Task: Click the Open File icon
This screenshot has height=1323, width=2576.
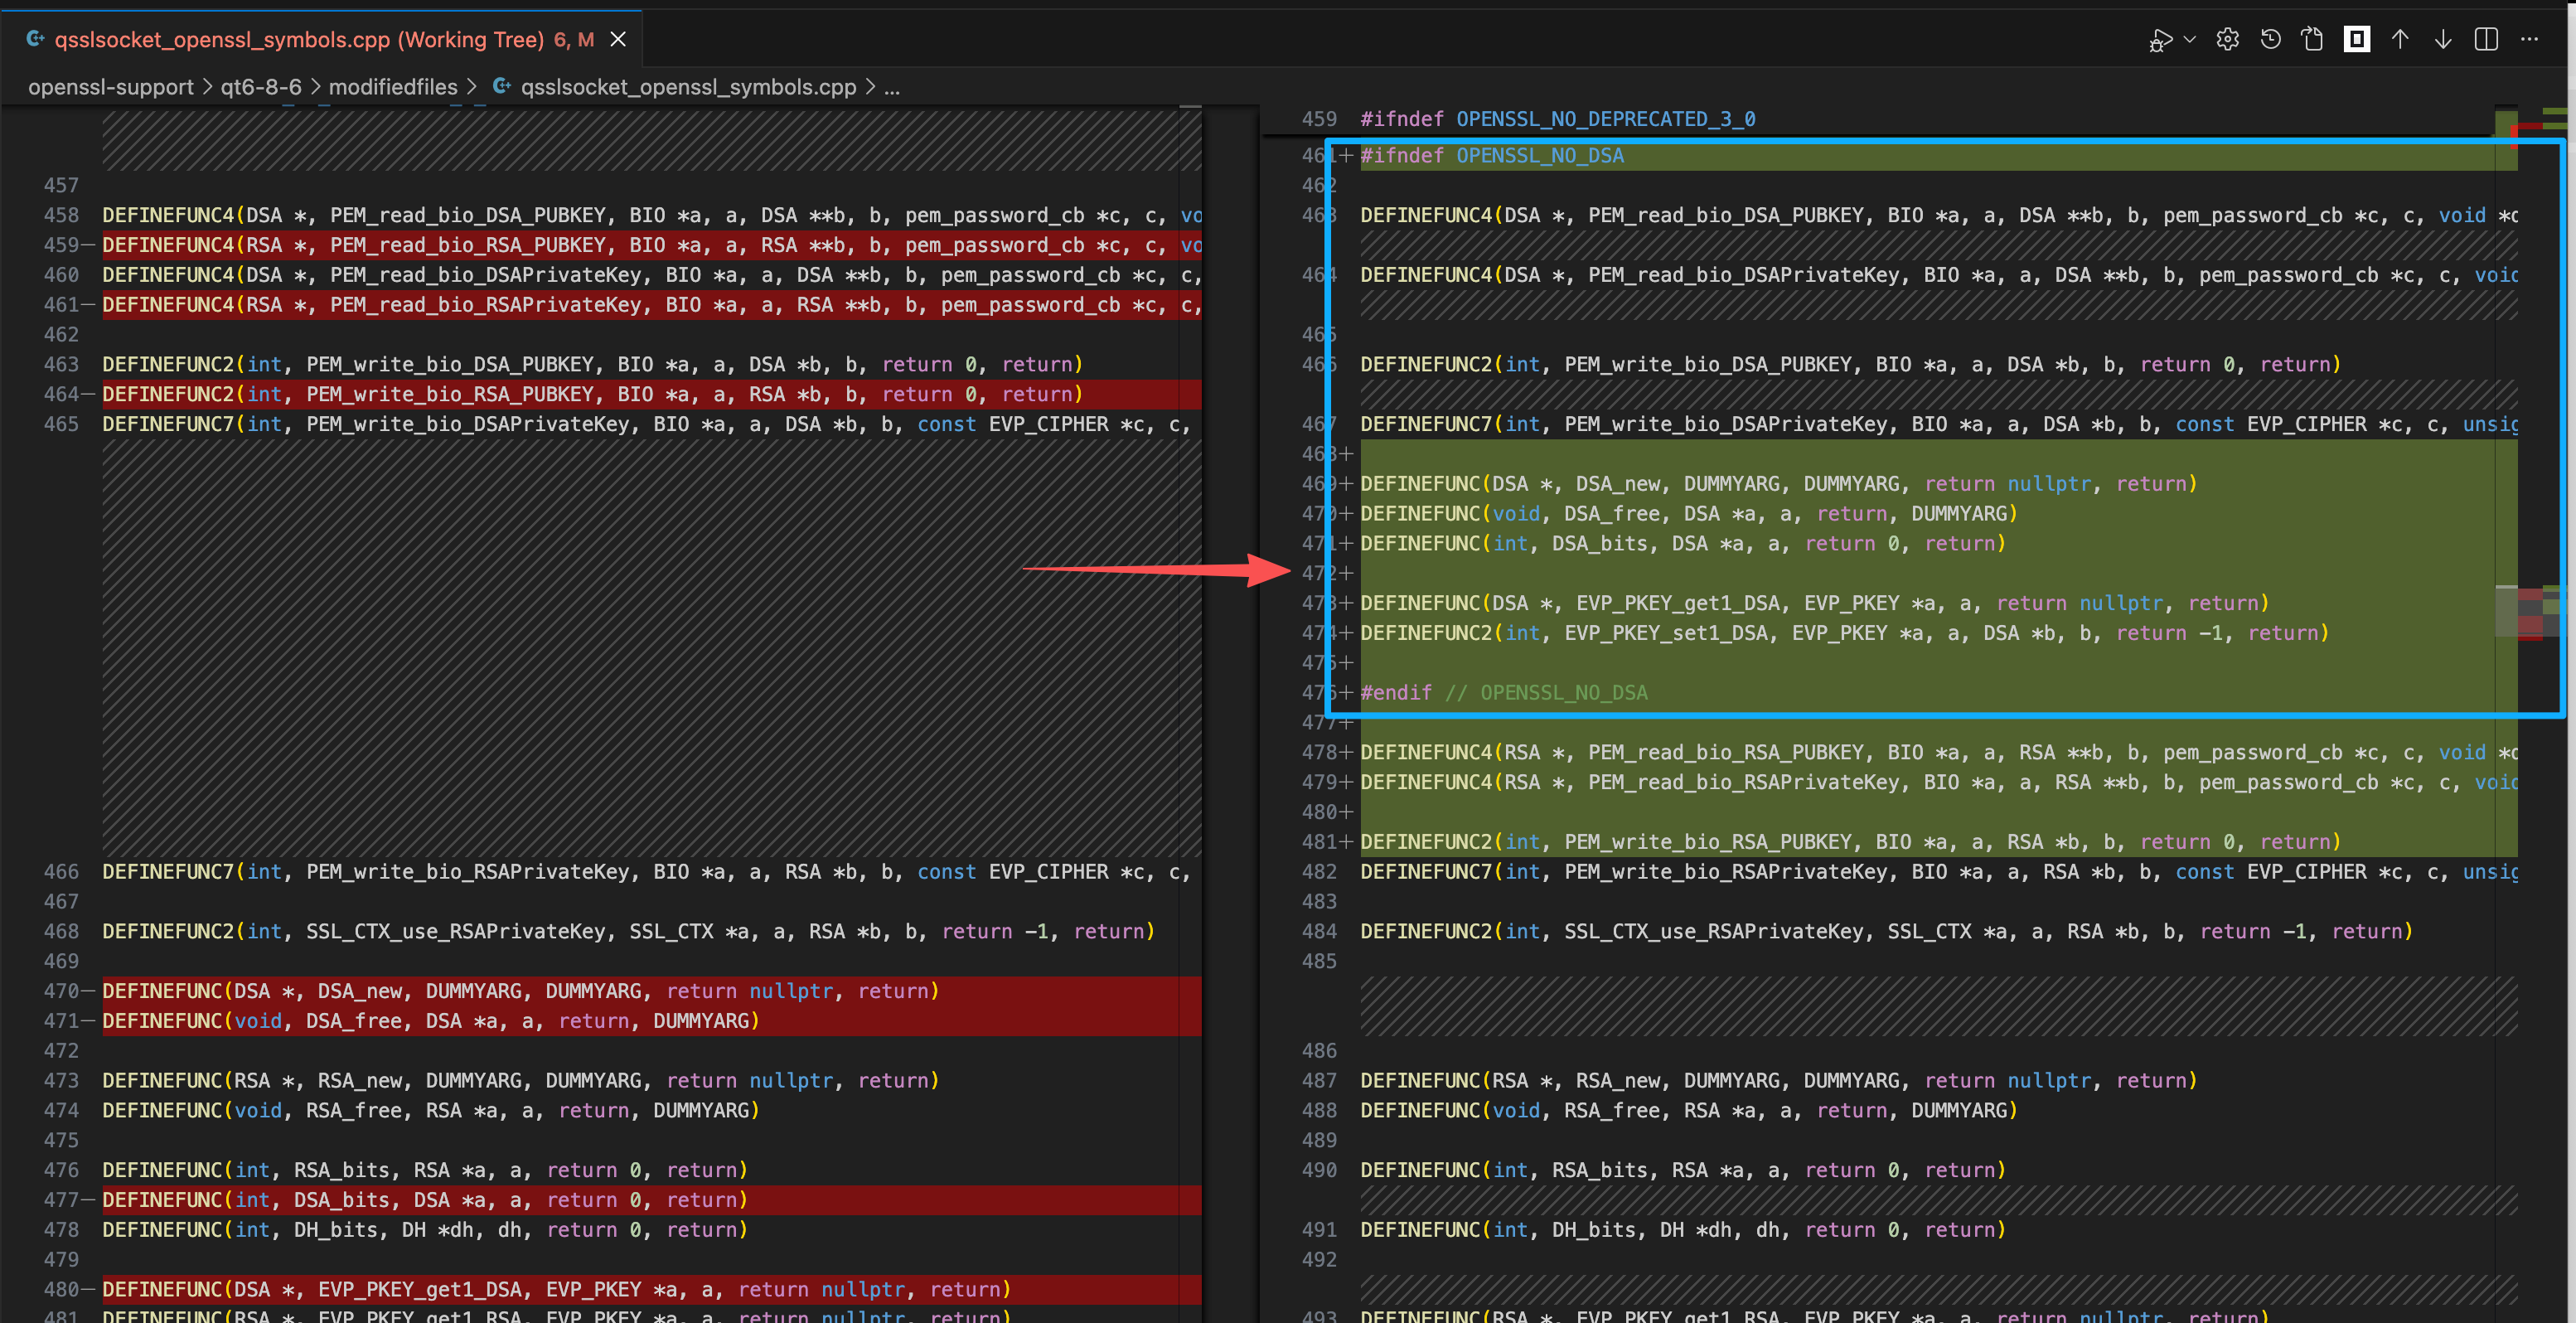Action: coord(2313,40)
